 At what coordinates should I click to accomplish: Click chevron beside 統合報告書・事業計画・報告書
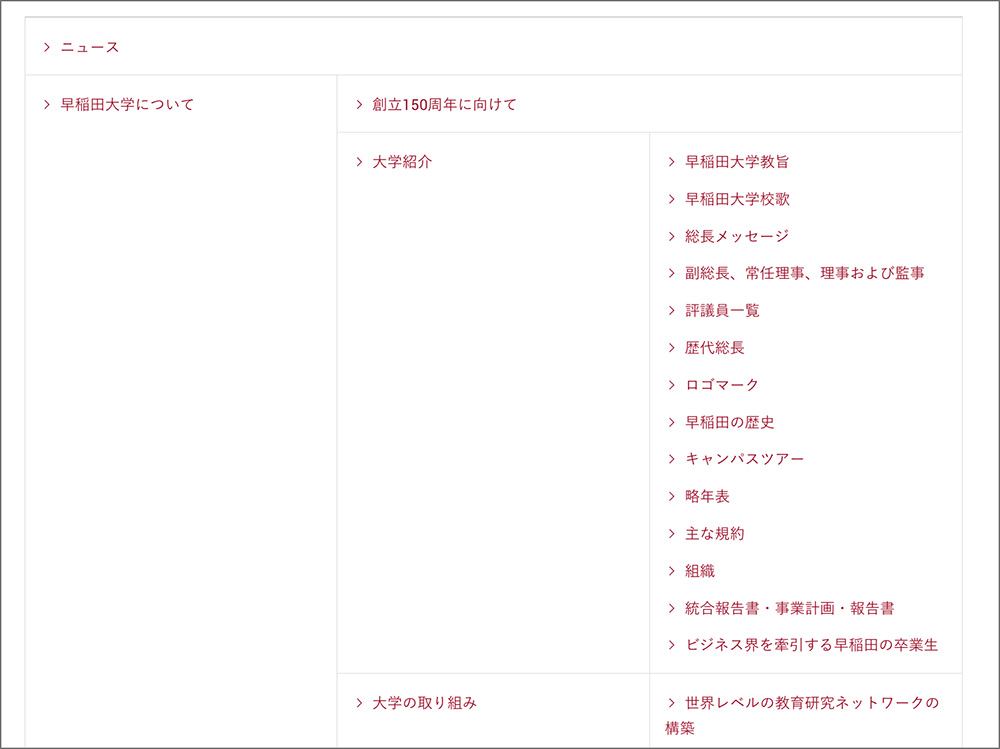point(671,608)
